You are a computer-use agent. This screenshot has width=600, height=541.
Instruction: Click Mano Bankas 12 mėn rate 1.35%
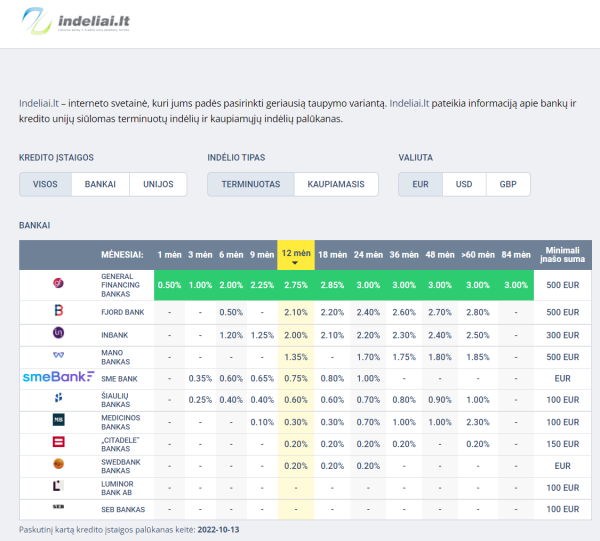click(x=296, y=357)
